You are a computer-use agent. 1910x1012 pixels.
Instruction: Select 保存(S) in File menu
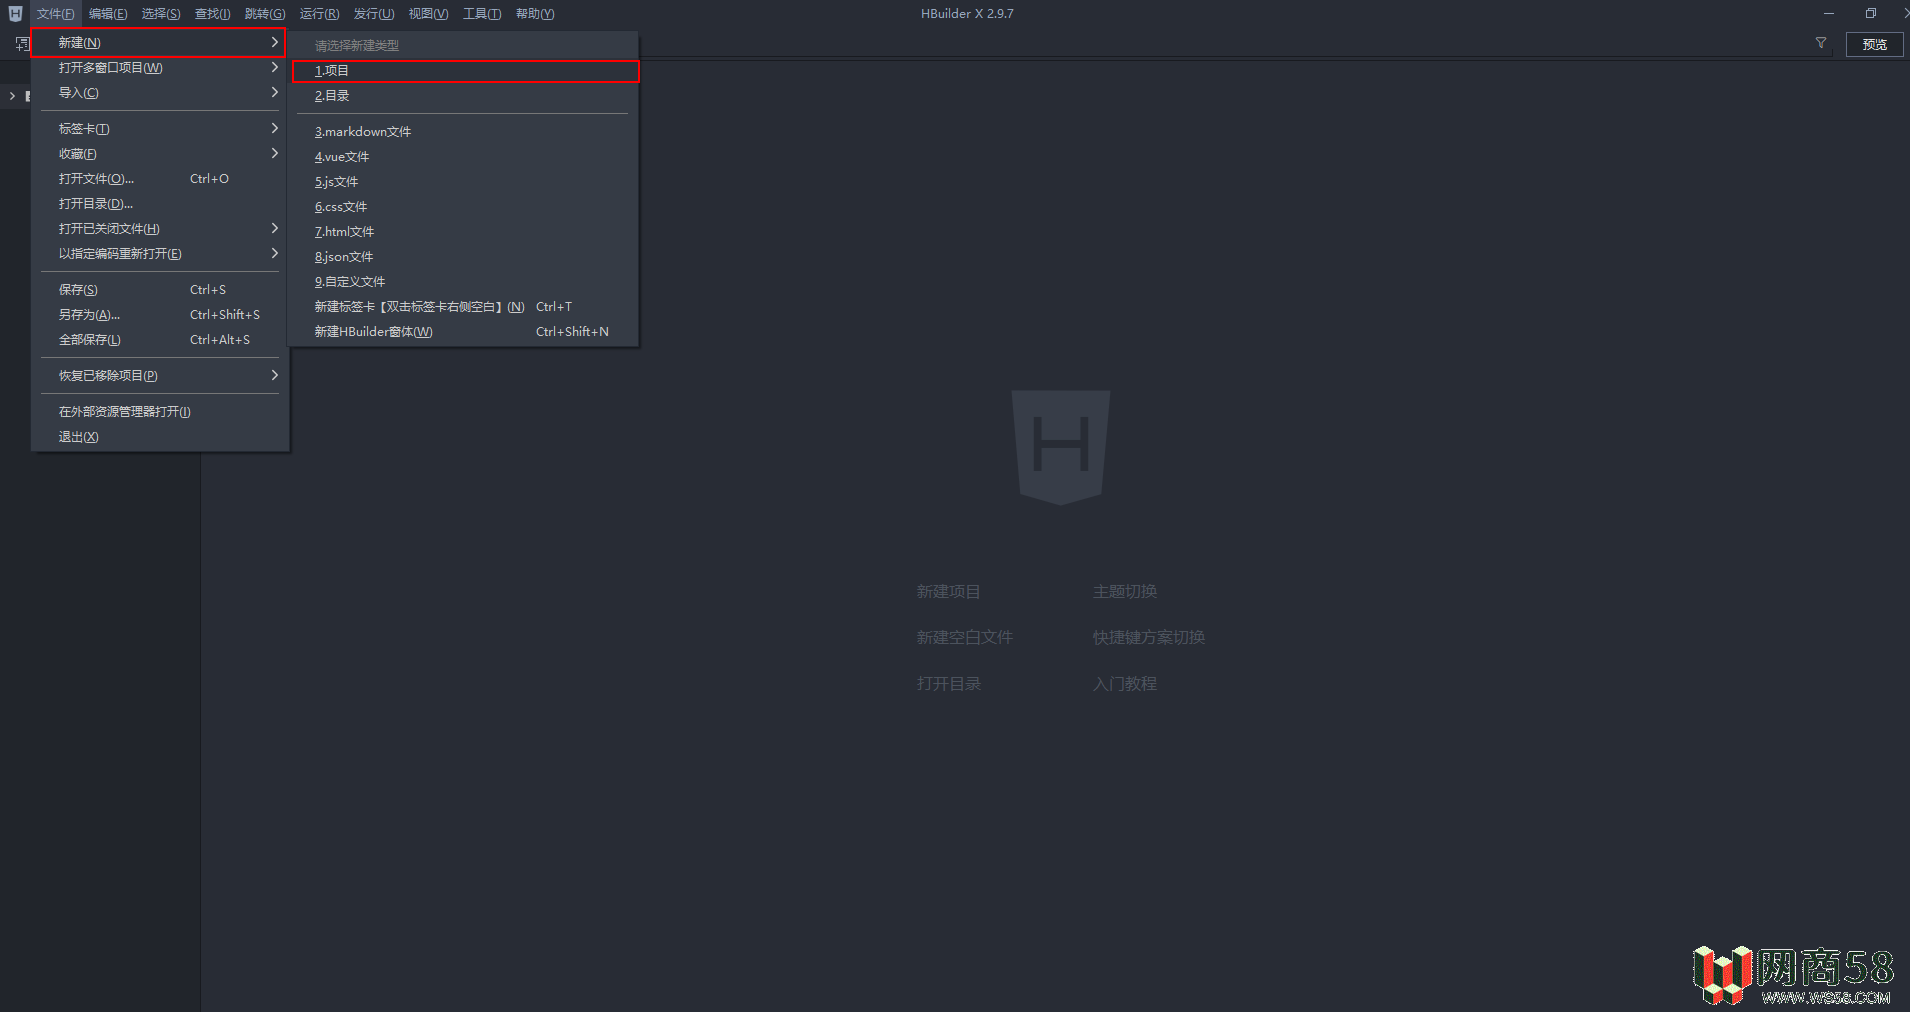point(160,290)
